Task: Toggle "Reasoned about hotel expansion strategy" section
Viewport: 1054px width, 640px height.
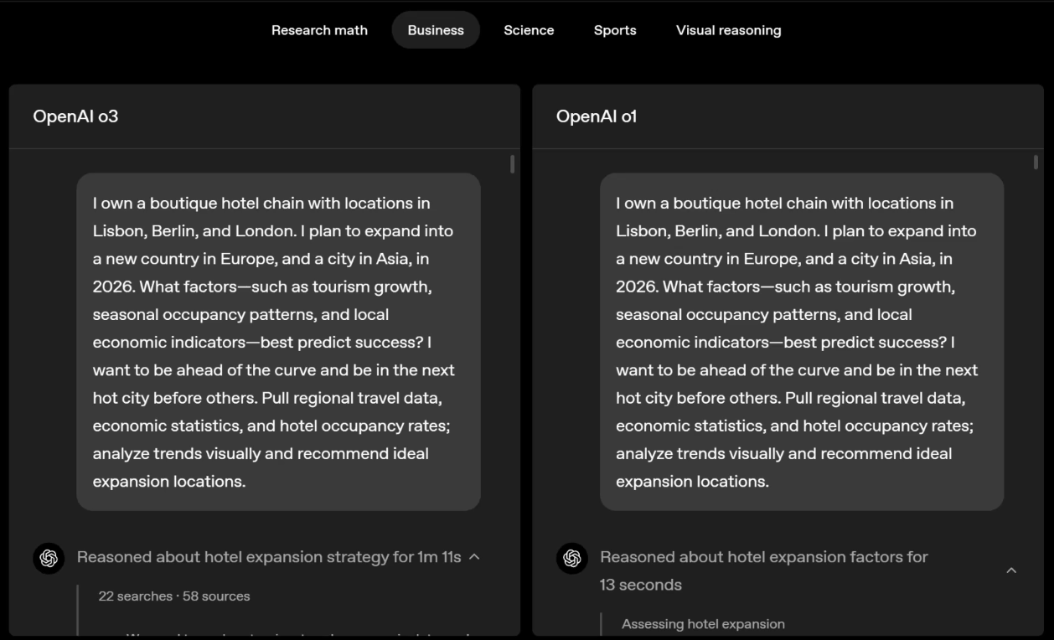Action: coord(268,557)
